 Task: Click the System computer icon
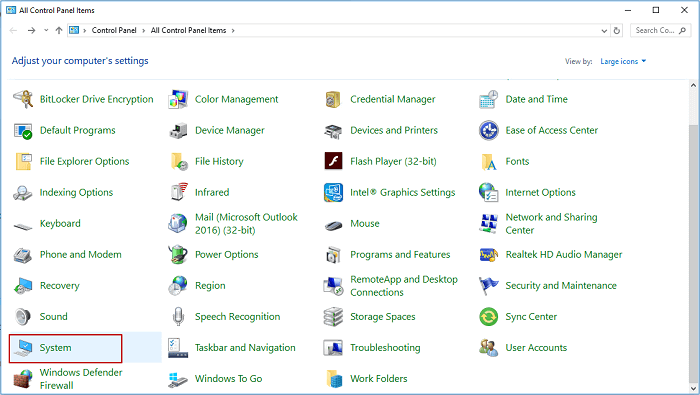click(22, 348)
